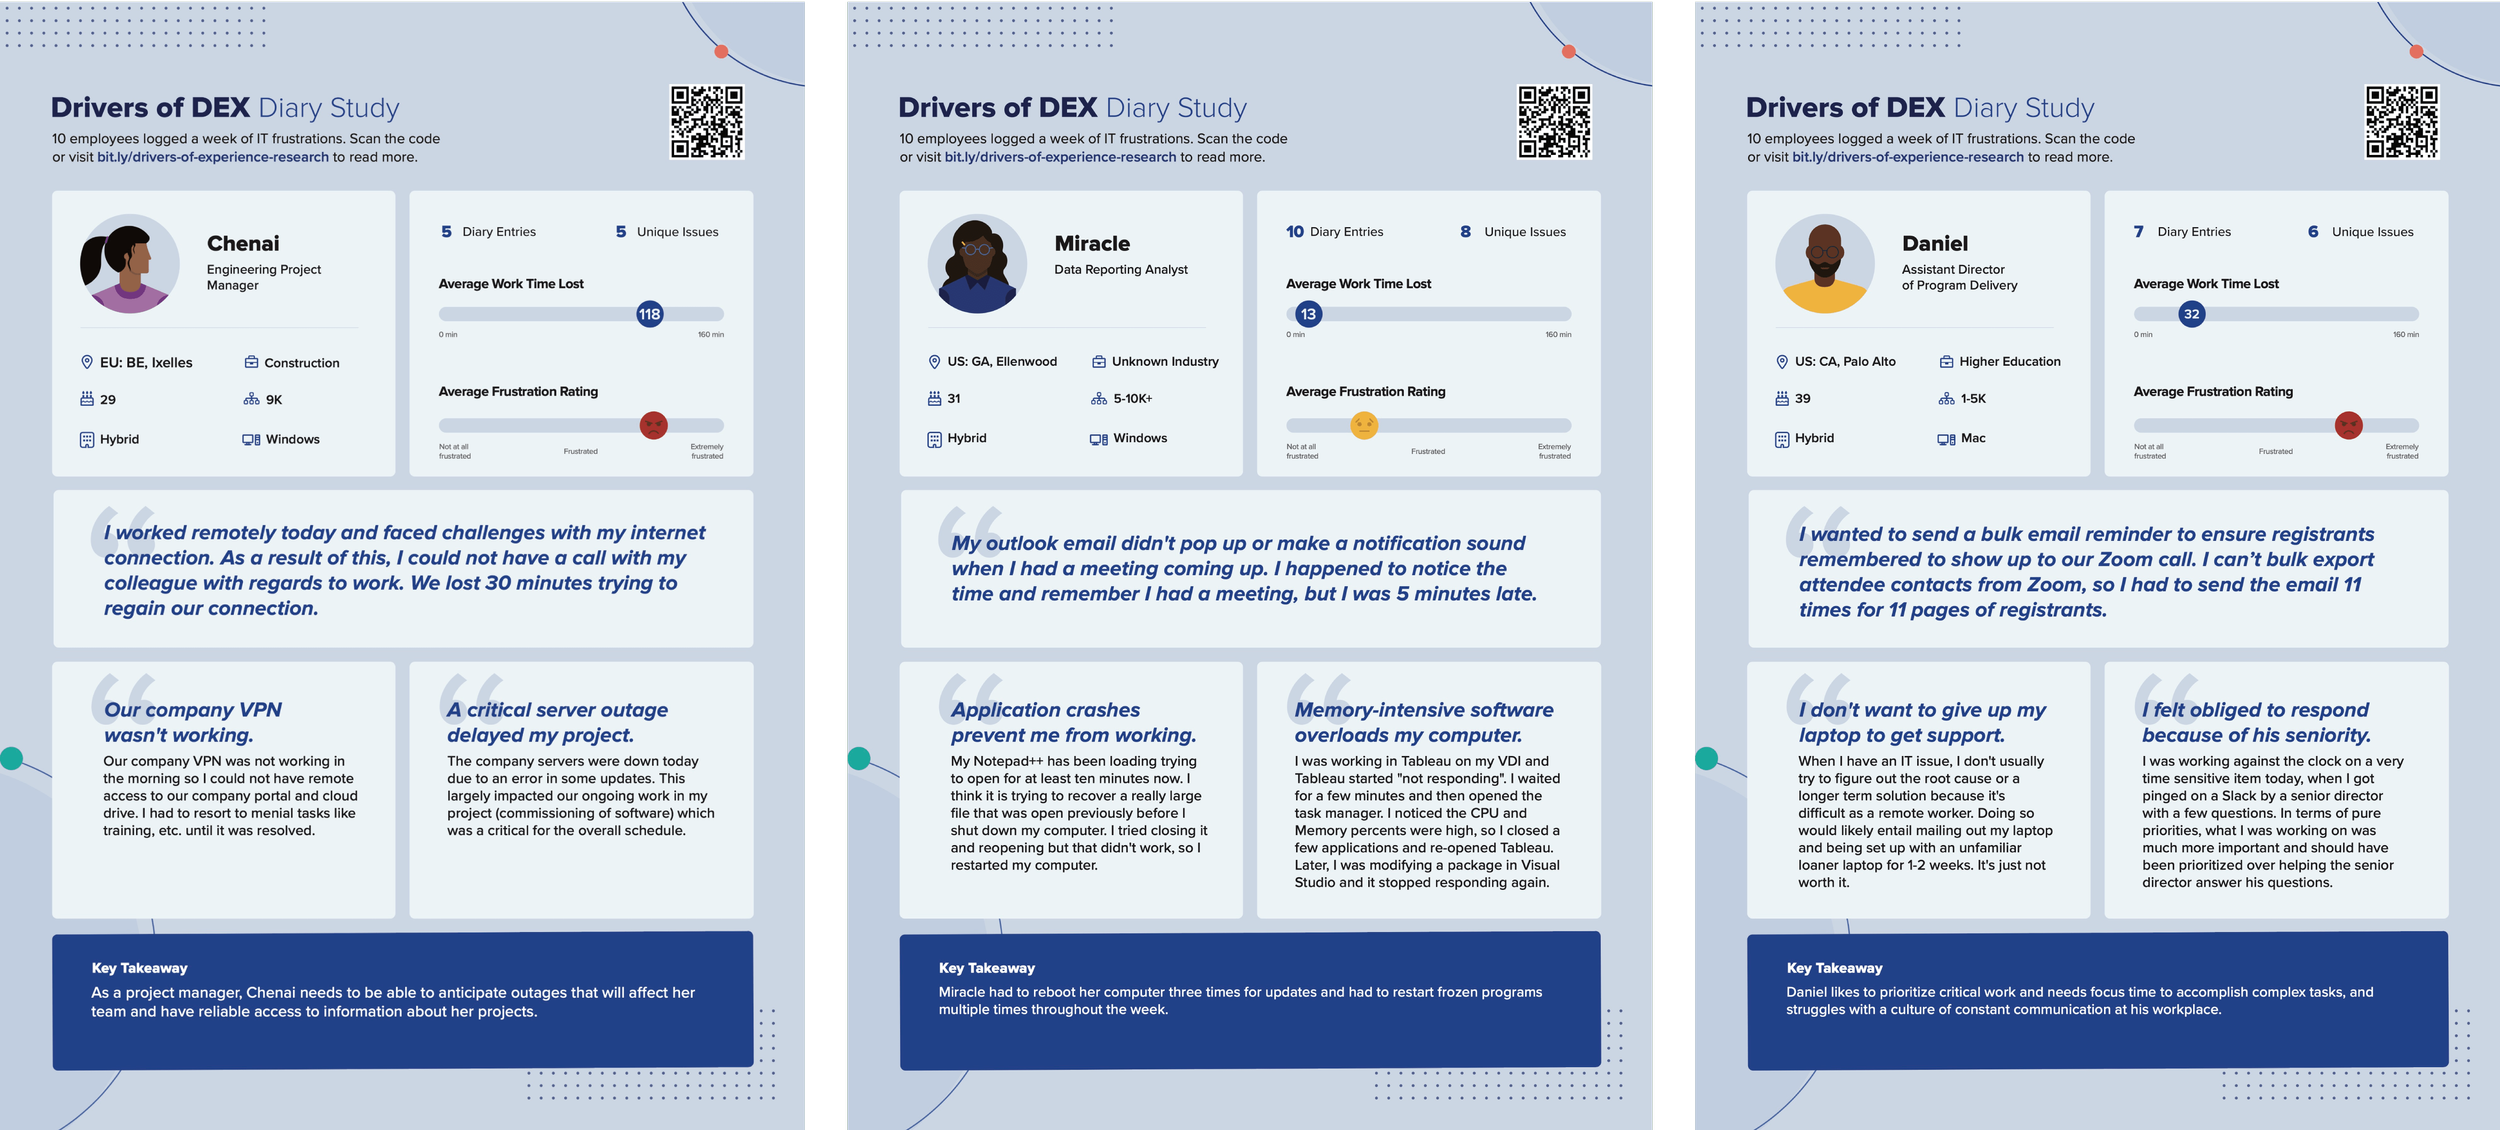
Task: Click 'I don't want to give up my laptop' quote
Action: pos(1922,722)
